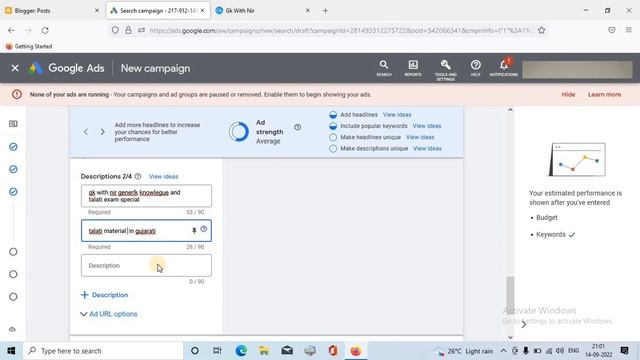This screenshot has width=640, height=360.
Task: Add another description with plus Description
Action: pyautogui.click(x=105, y=295)
